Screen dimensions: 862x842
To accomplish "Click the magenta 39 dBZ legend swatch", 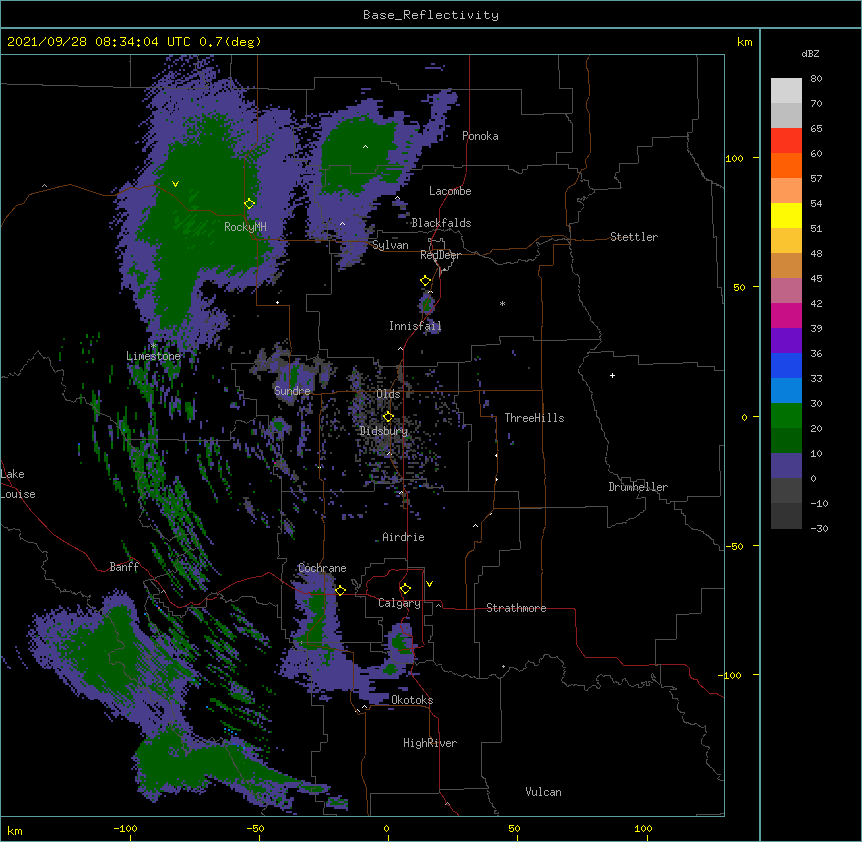I will coord(786,315).
